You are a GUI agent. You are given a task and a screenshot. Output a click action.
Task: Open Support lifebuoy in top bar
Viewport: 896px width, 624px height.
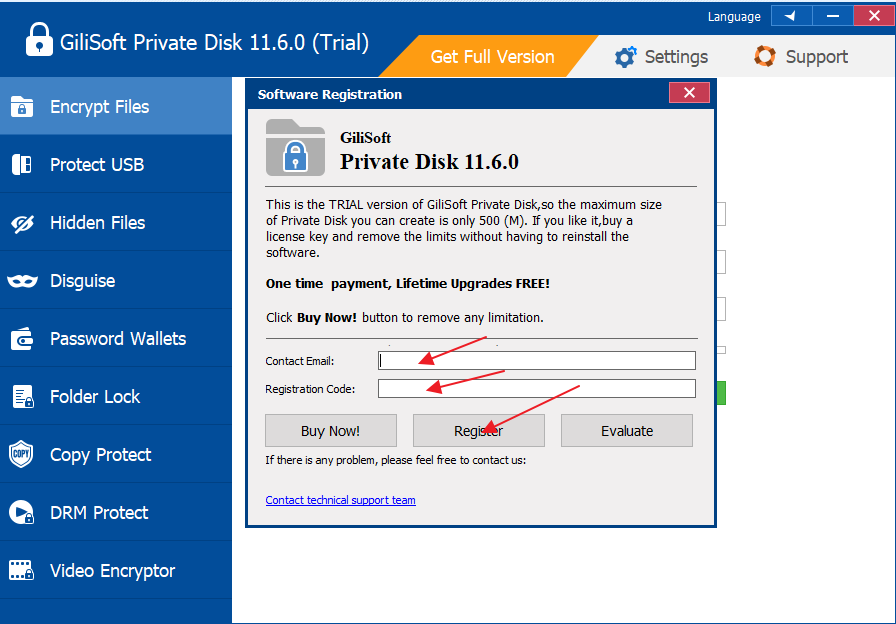(765, 57)
